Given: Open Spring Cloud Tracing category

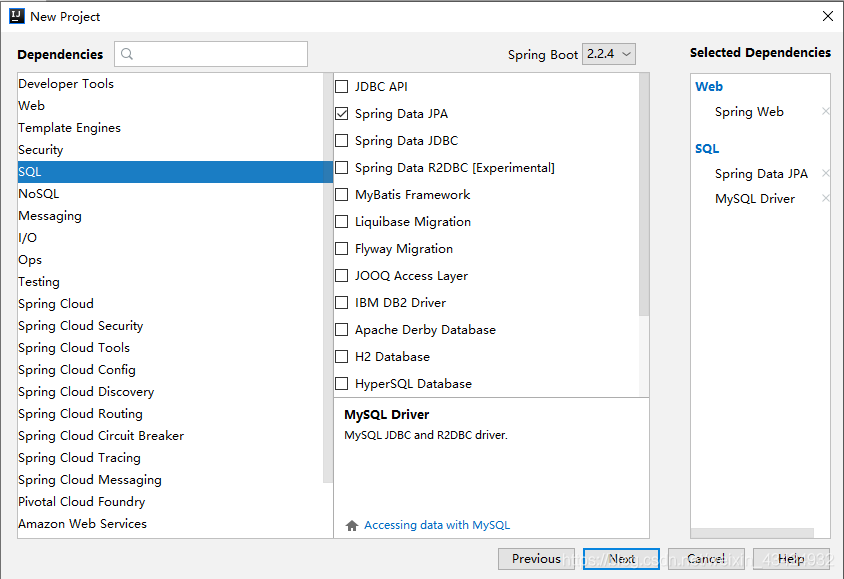Looking at the screenshot, I should coord(170,458).
